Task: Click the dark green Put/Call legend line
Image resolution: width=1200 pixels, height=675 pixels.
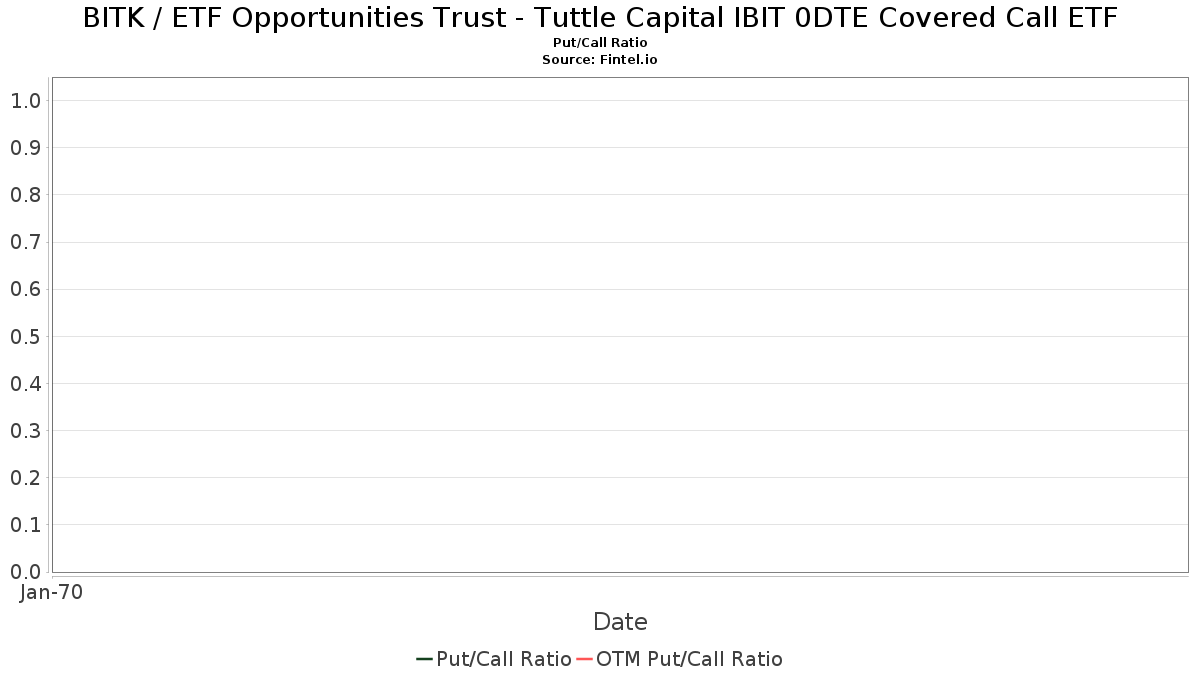Action: coord(424,659)
